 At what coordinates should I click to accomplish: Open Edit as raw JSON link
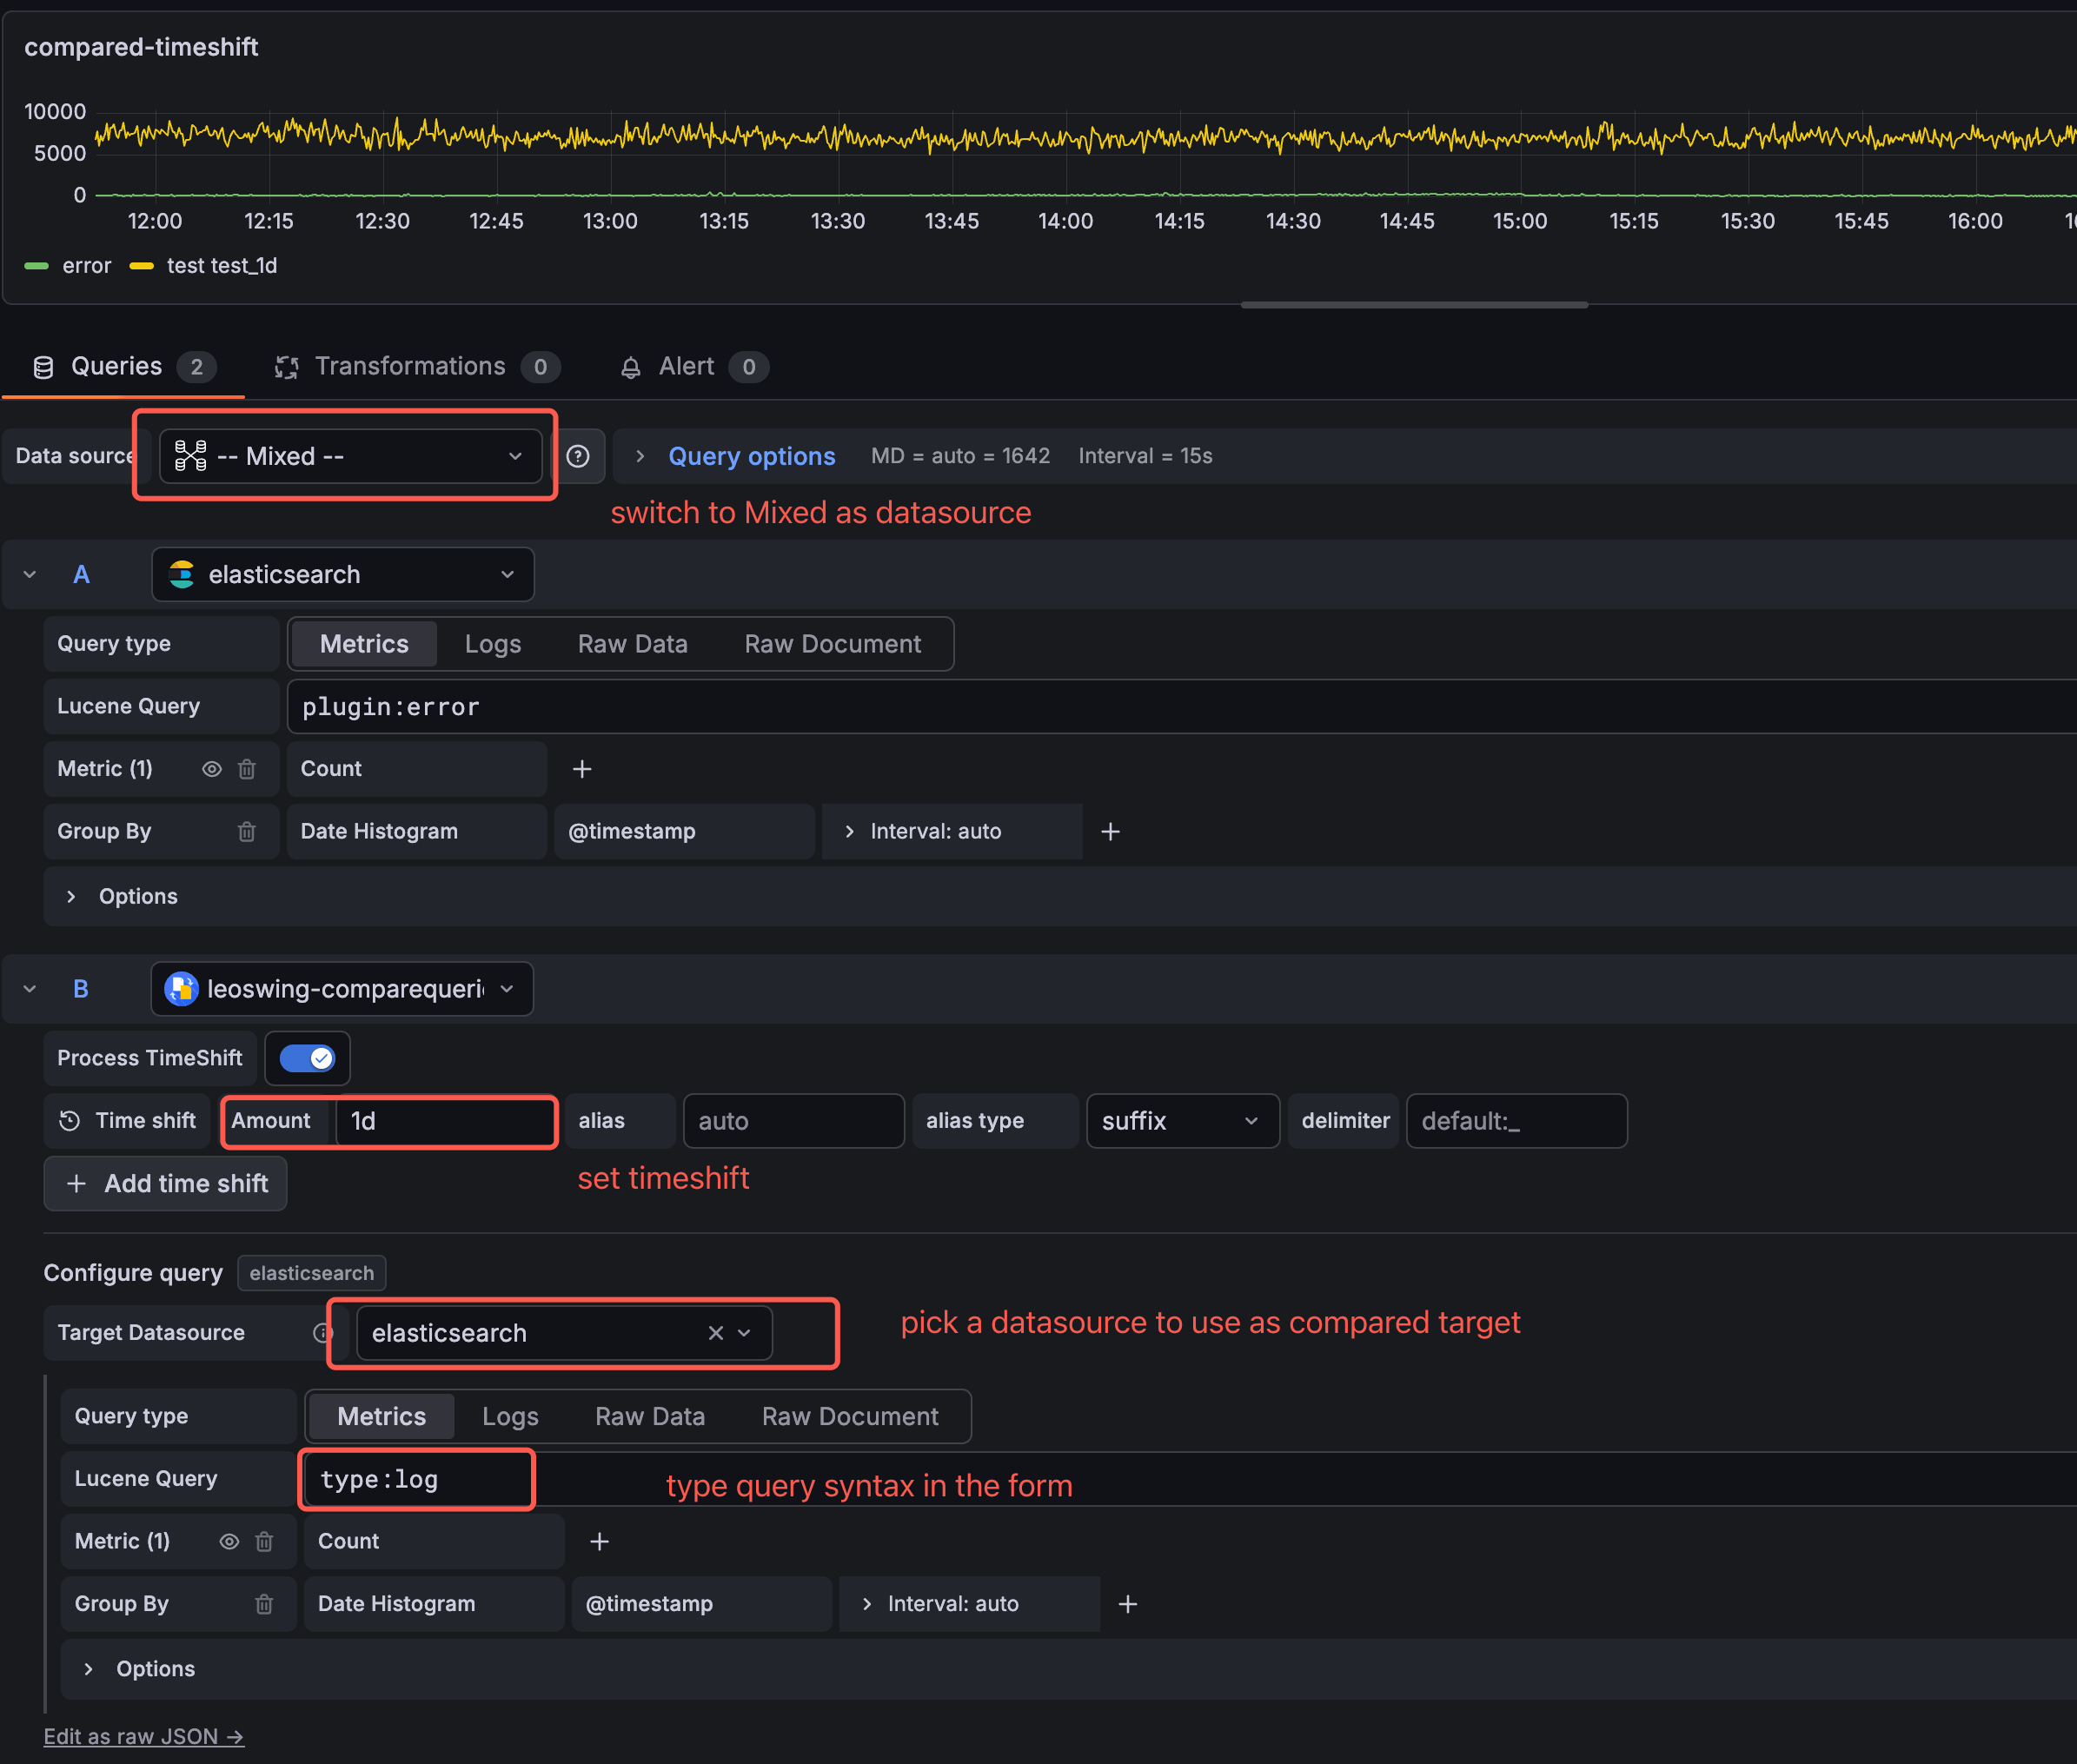point(143,1737)
